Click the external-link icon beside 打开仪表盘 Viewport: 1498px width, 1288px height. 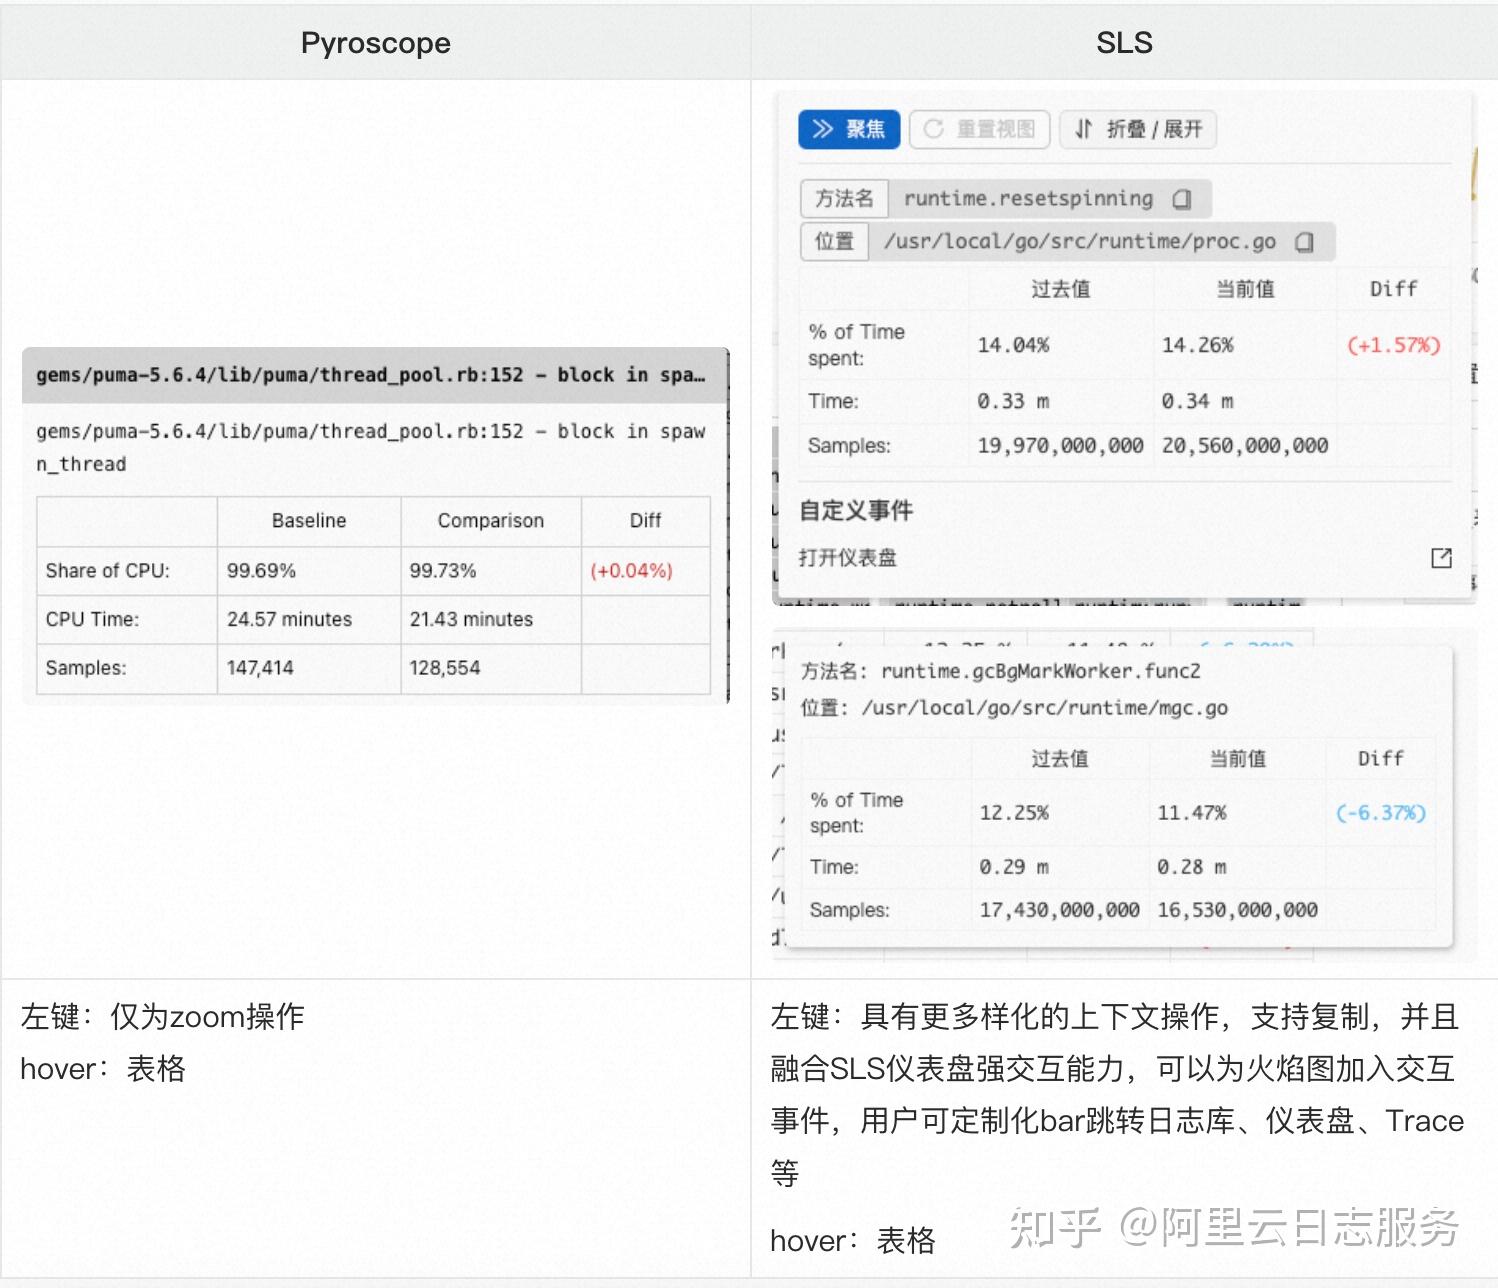1441,558
